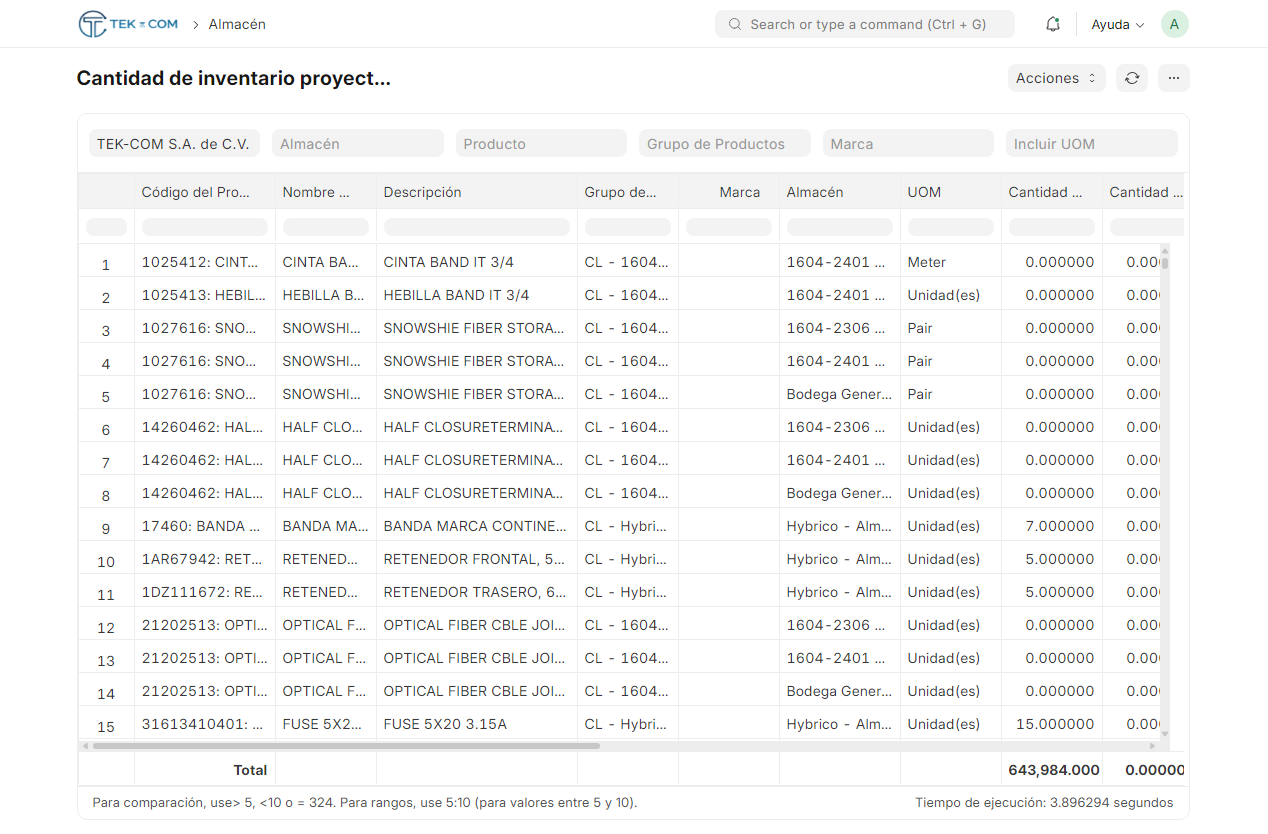Select row 9 BANDA MARCA CONTINE description cell
This screenshot has width=1268, height=834.
476,526
